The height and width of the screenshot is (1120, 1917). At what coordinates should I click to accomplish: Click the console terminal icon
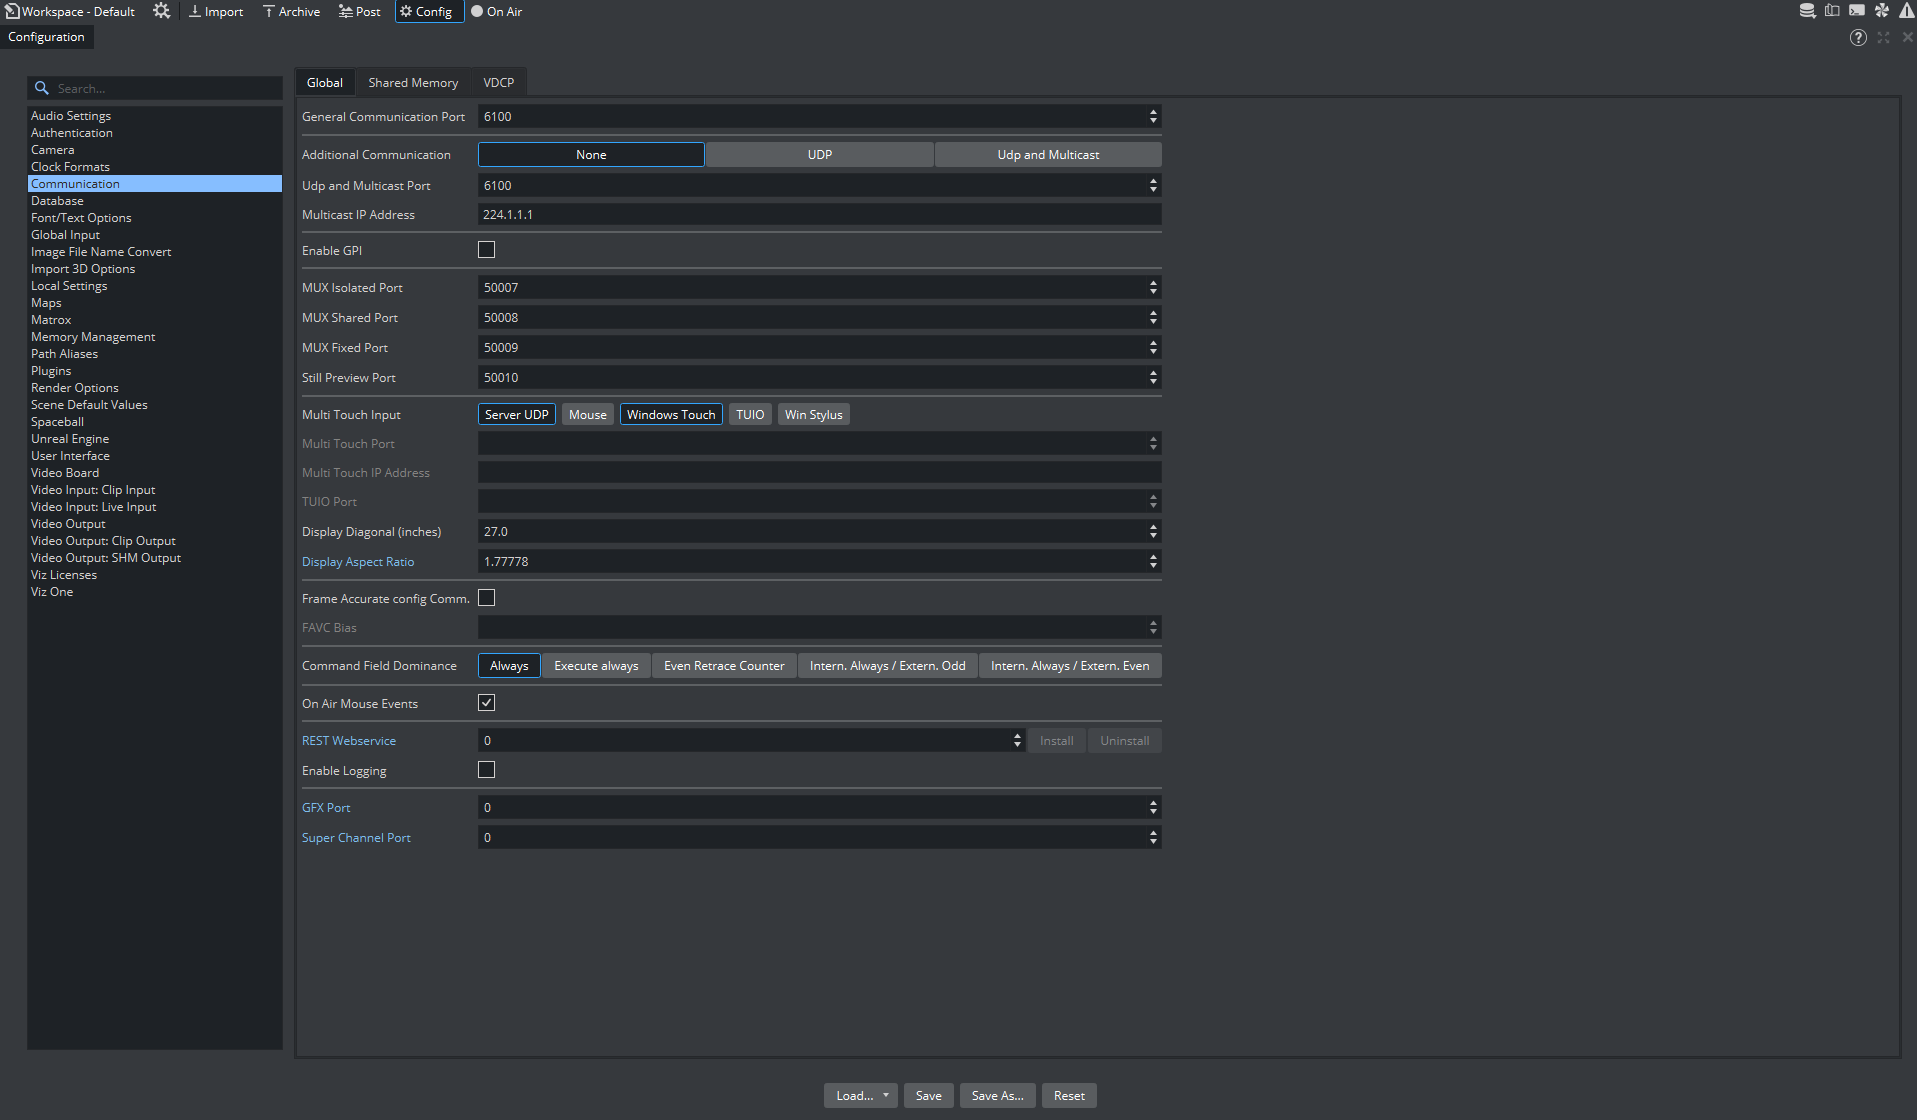tap(1856, 11)
